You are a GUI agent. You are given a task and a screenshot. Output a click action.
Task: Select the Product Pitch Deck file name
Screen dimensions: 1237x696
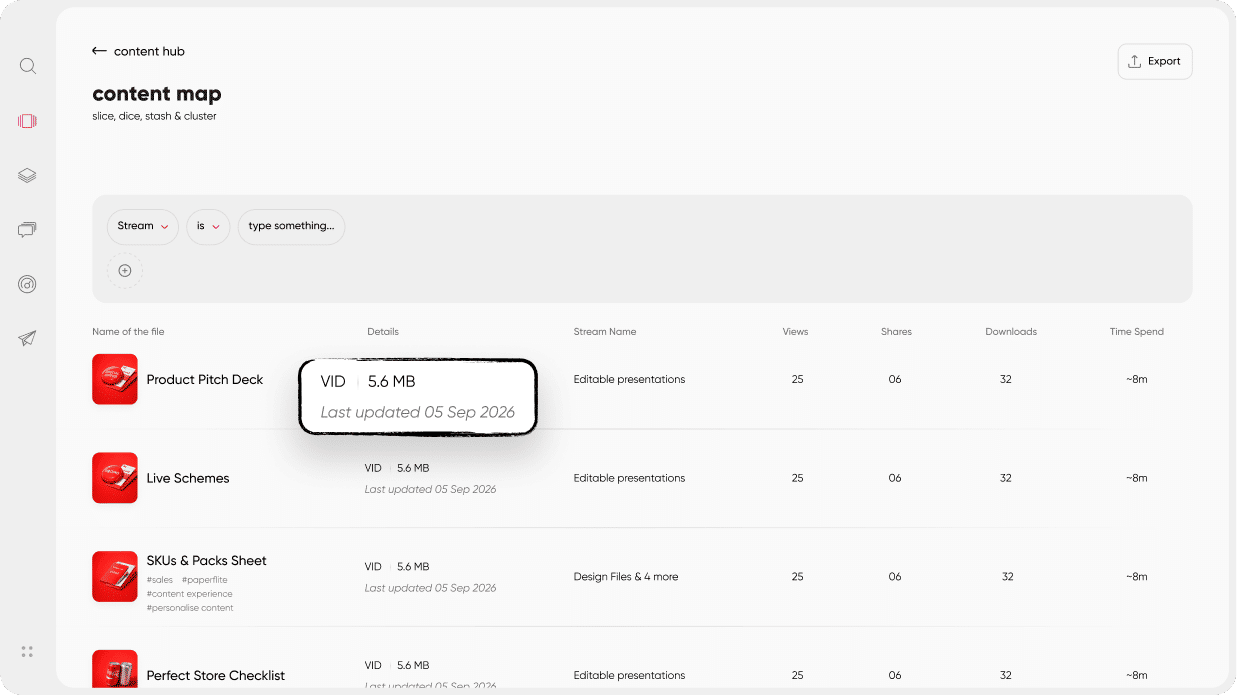tap(205, 380)
